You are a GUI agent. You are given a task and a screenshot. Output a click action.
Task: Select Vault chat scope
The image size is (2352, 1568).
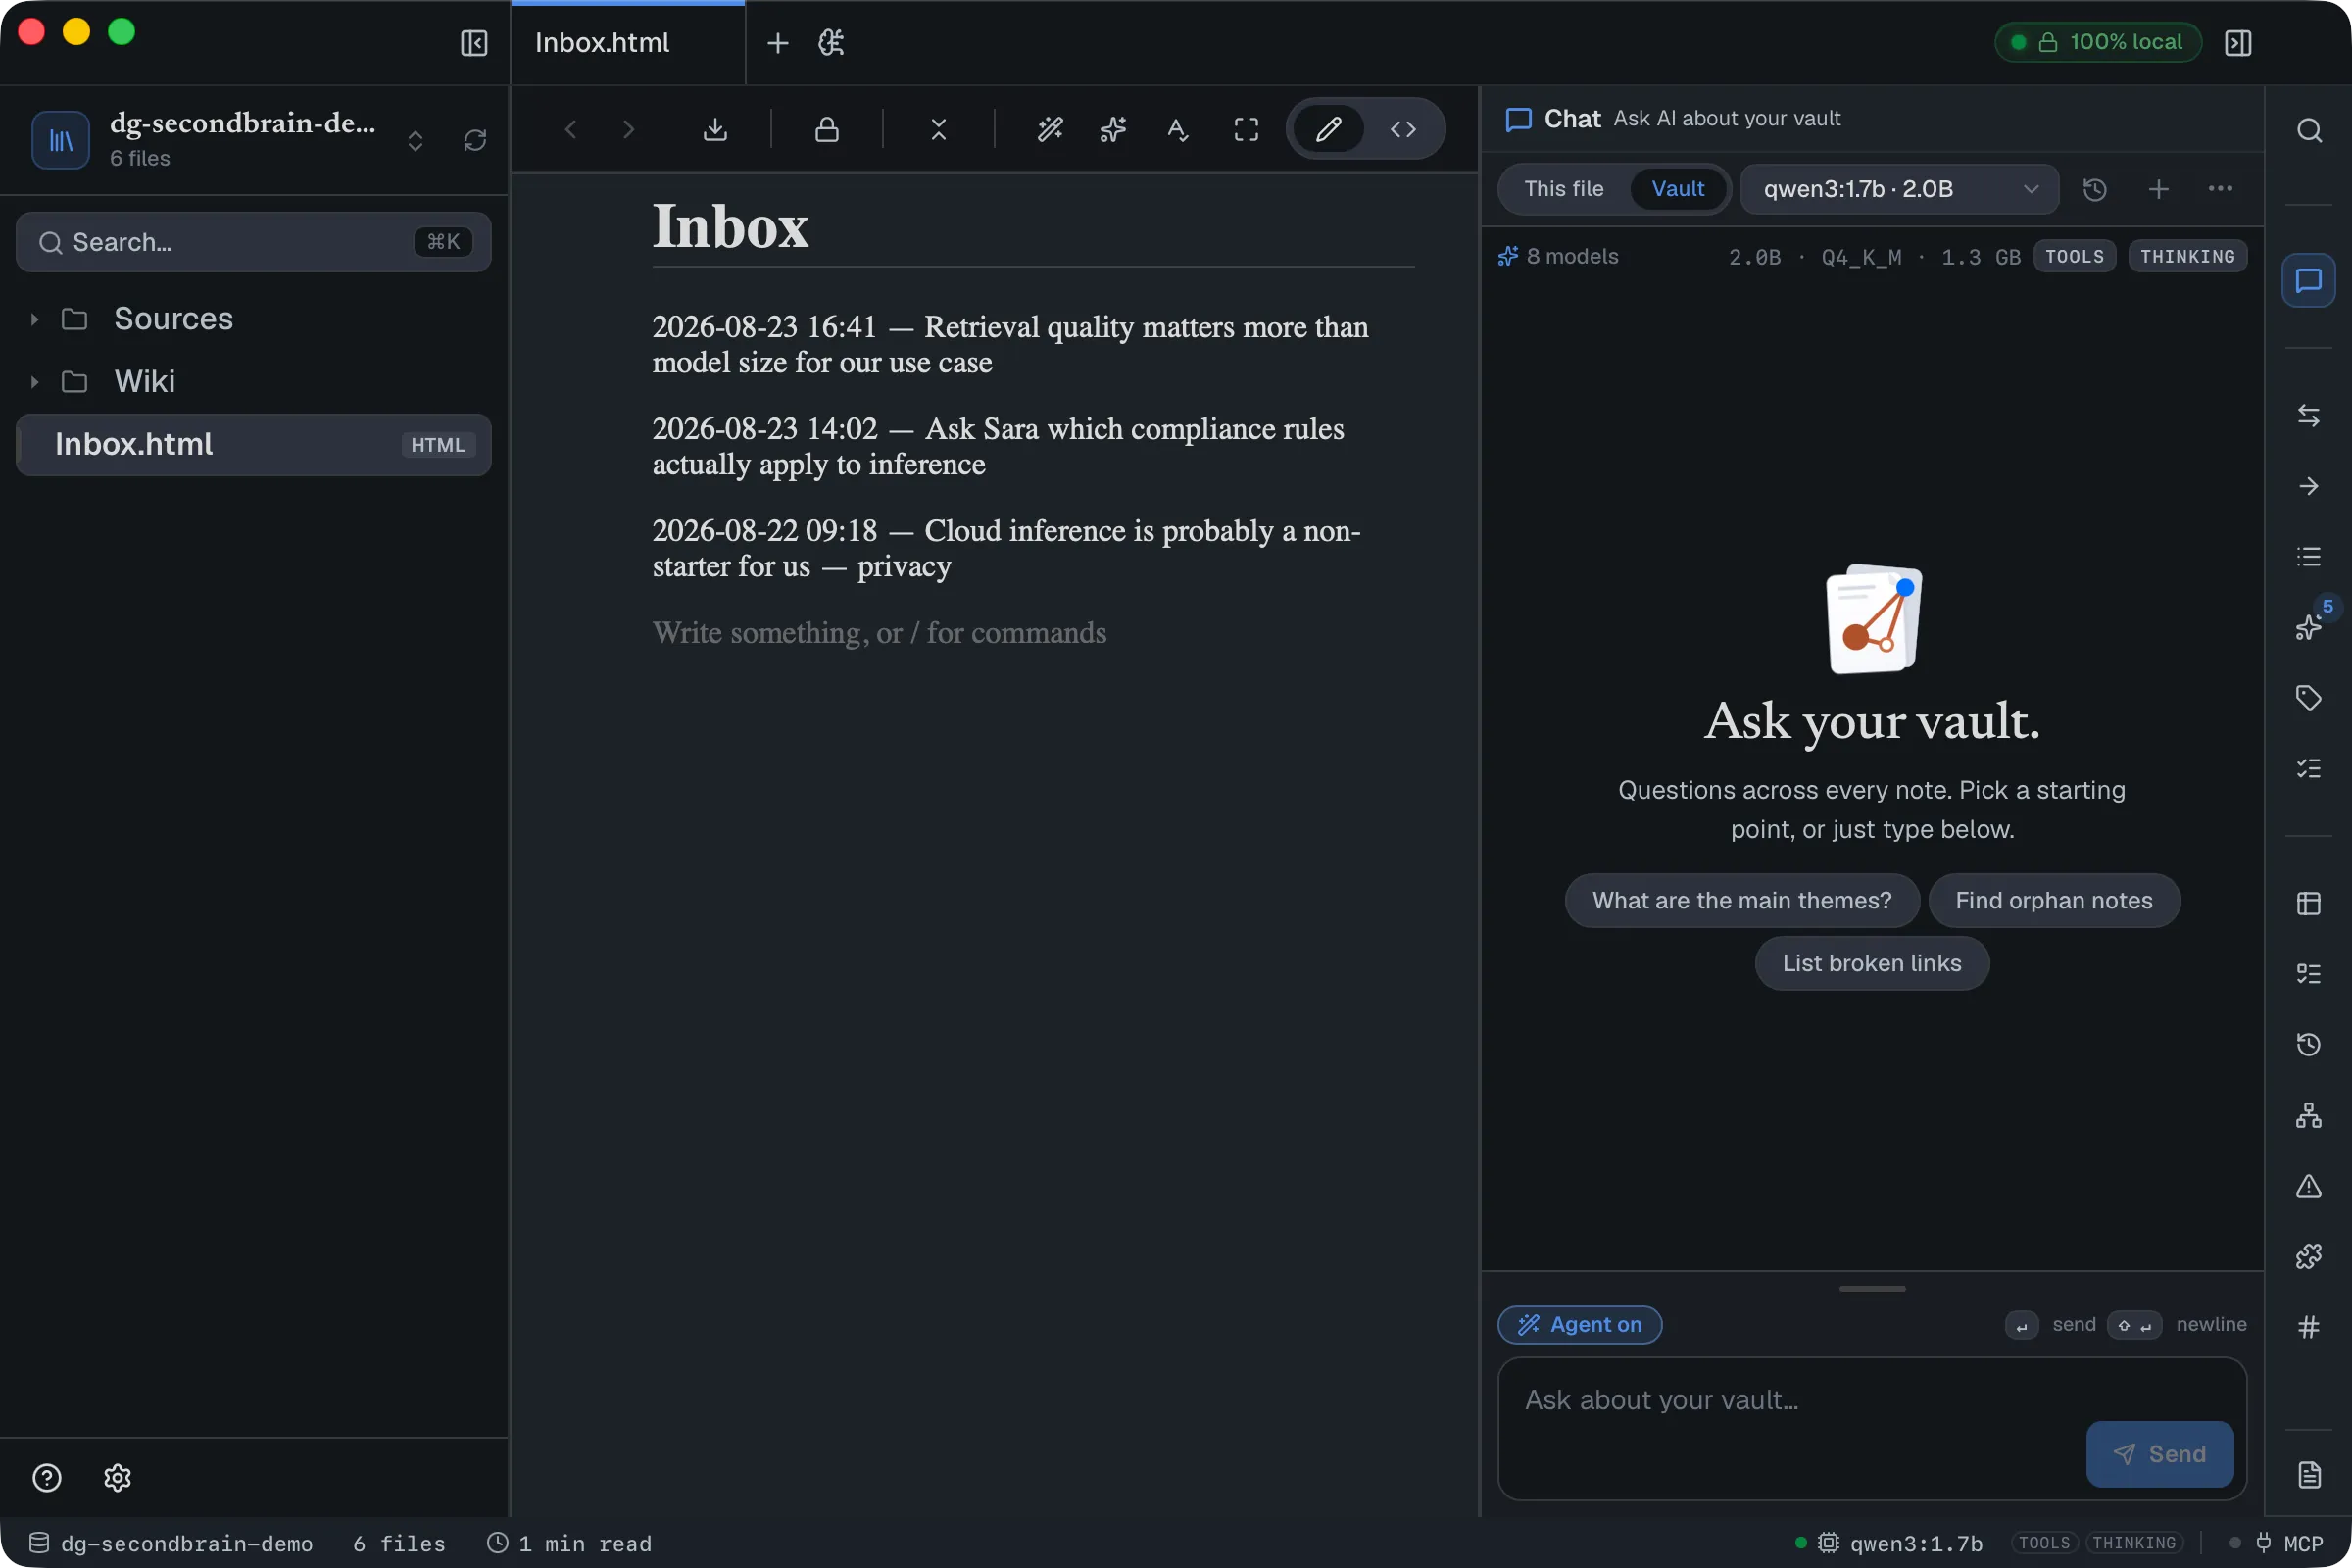point(1677,189)
